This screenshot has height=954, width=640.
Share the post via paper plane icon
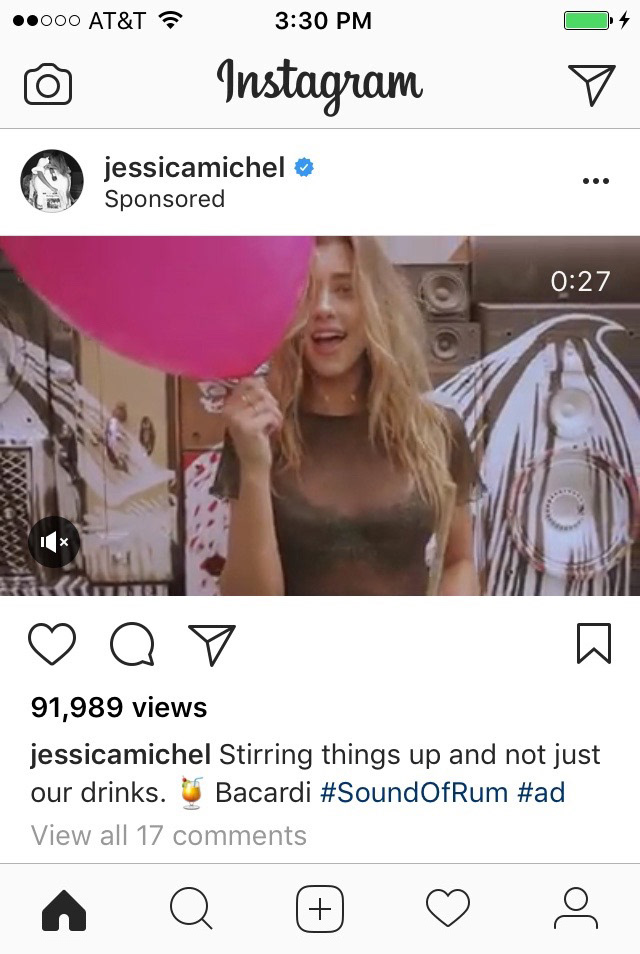(x=212, y=644)
